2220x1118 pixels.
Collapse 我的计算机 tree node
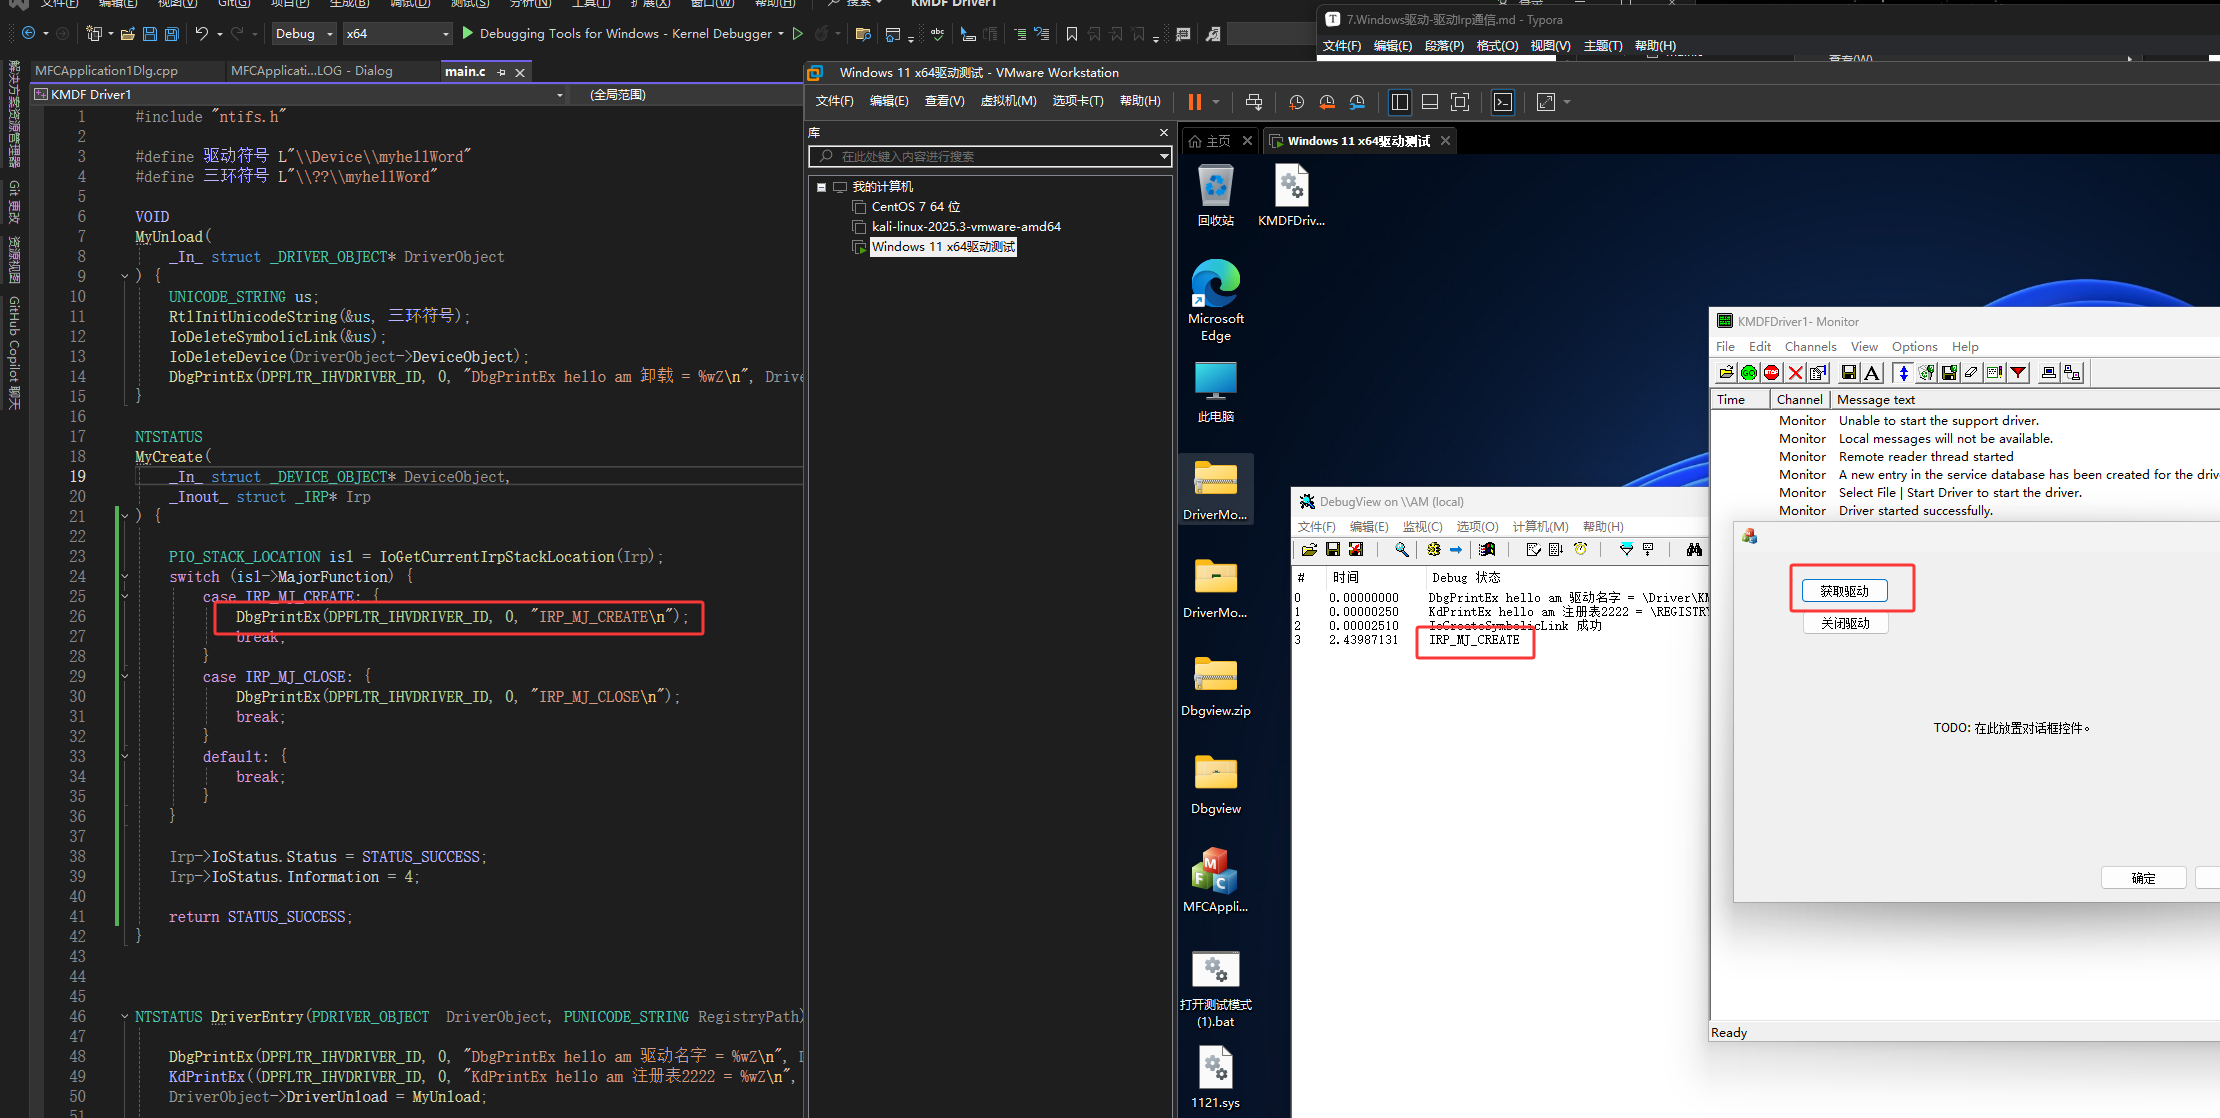(822, 187)
